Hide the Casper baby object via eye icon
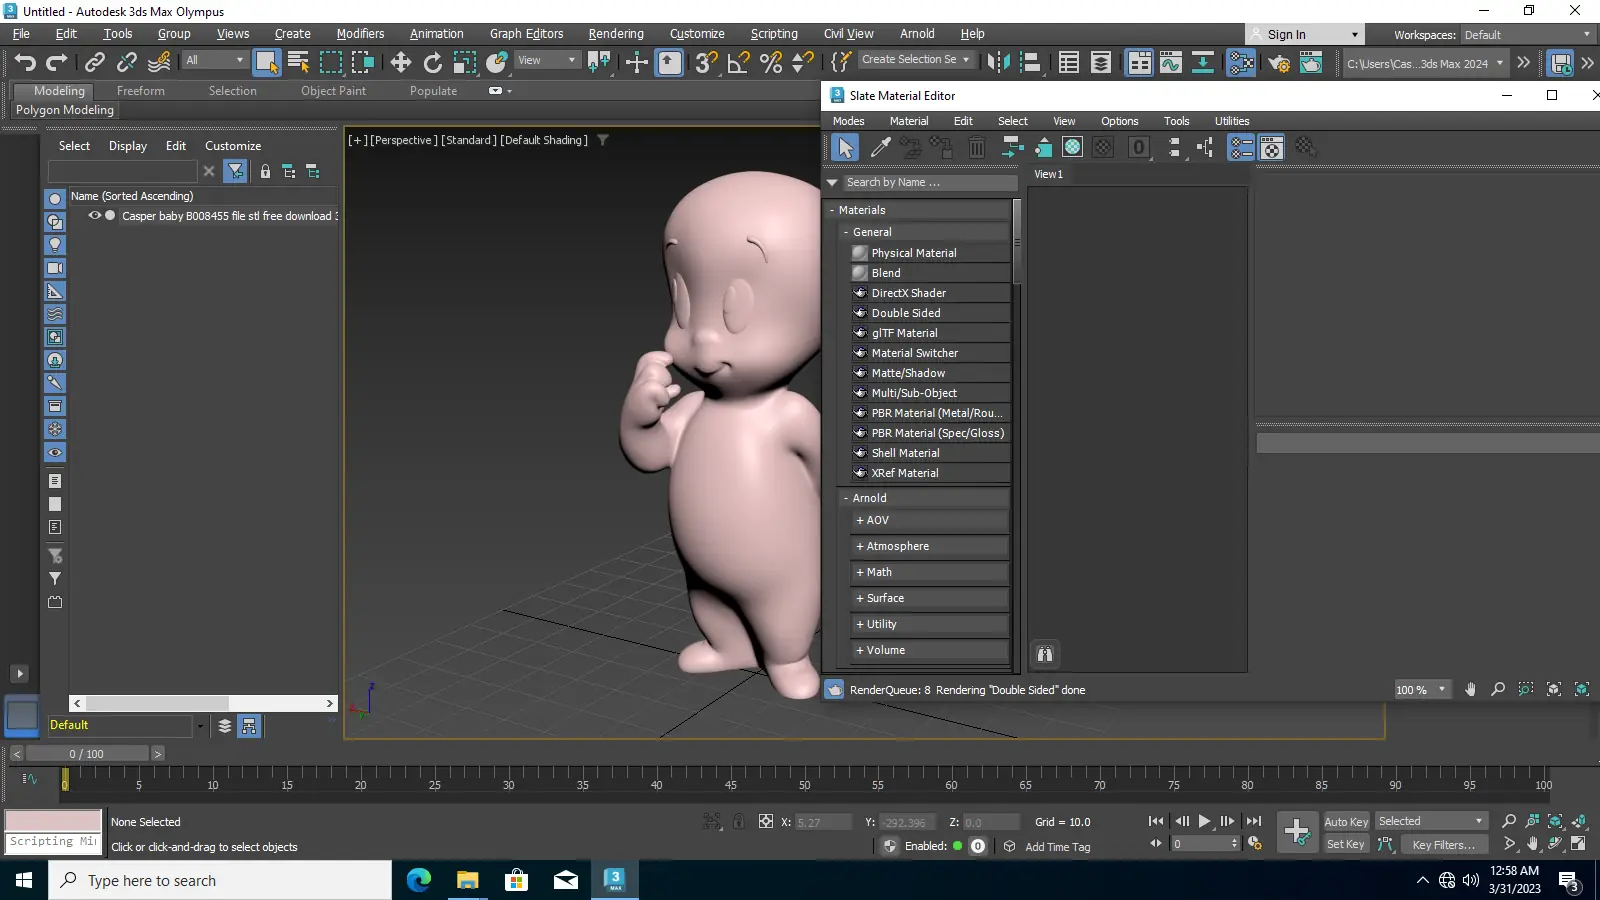Image resolution: width=1600 pixels, height=900 pixels. pos(94,216)
